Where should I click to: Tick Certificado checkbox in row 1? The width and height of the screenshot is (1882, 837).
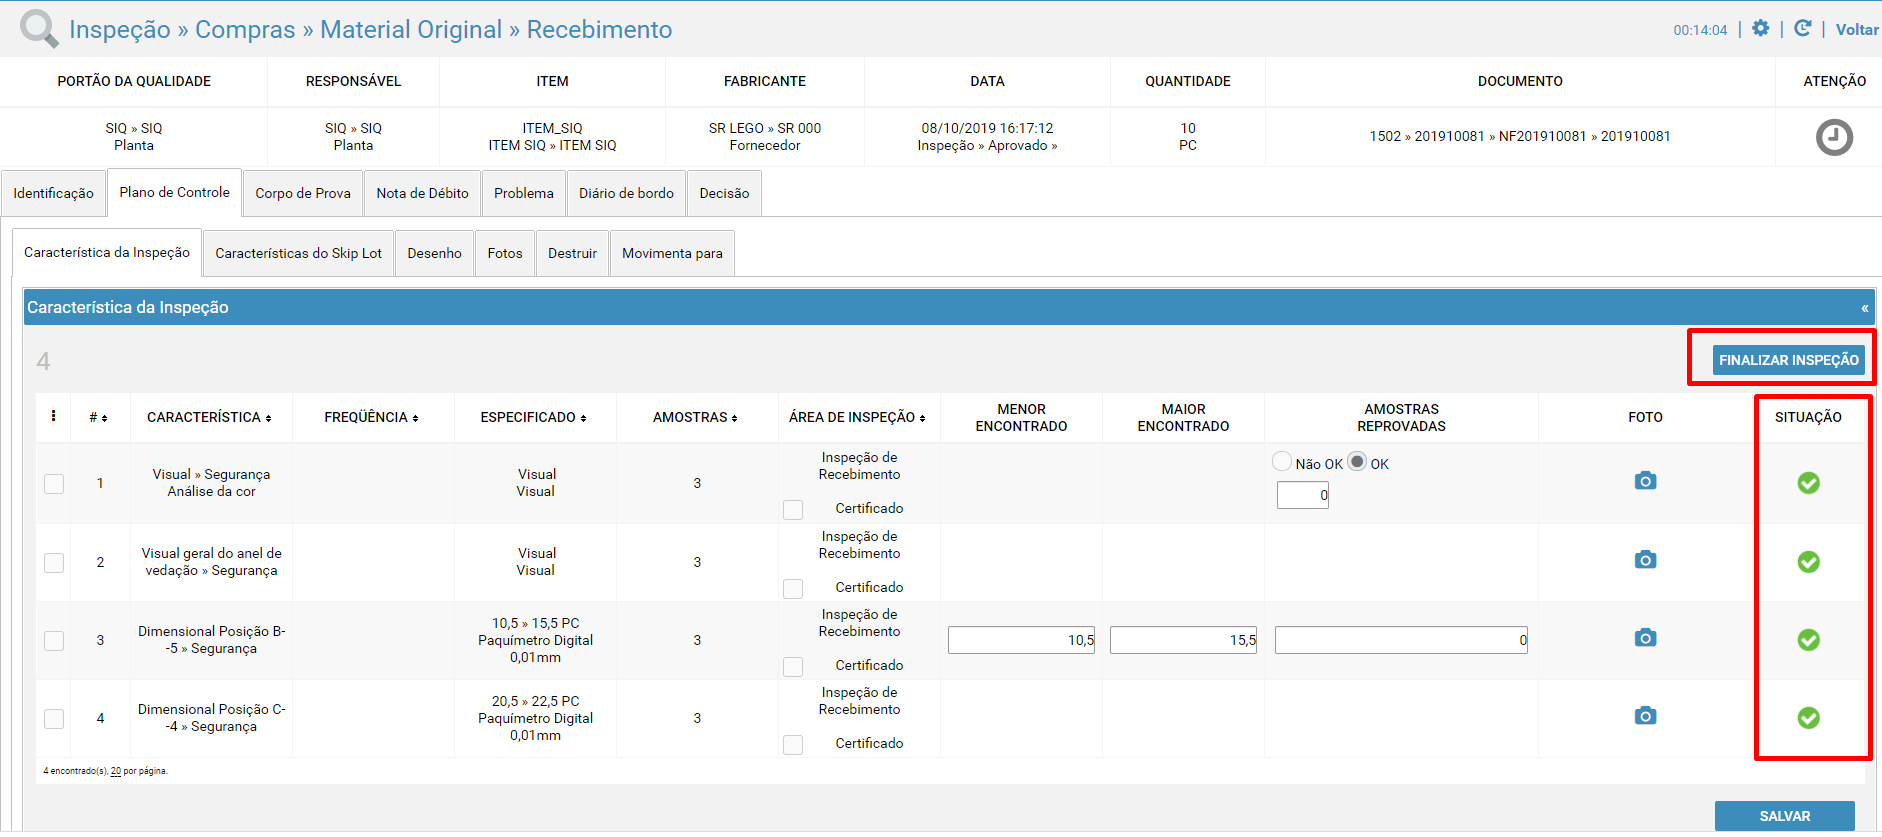[793, 510]
